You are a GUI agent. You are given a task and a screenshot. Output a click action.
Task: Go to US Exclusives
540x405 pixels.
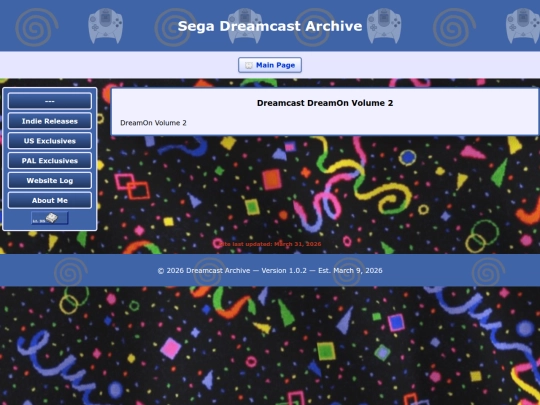point(50,141)
